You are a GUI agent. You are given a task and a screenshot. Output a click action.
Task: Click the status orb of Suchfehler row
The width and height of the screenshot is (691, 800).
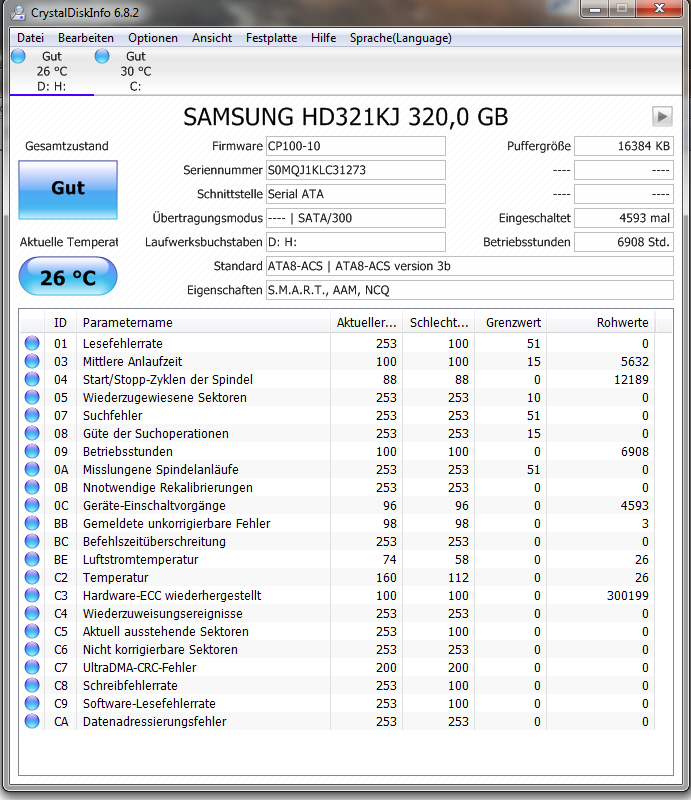click(x=32, y=415)
